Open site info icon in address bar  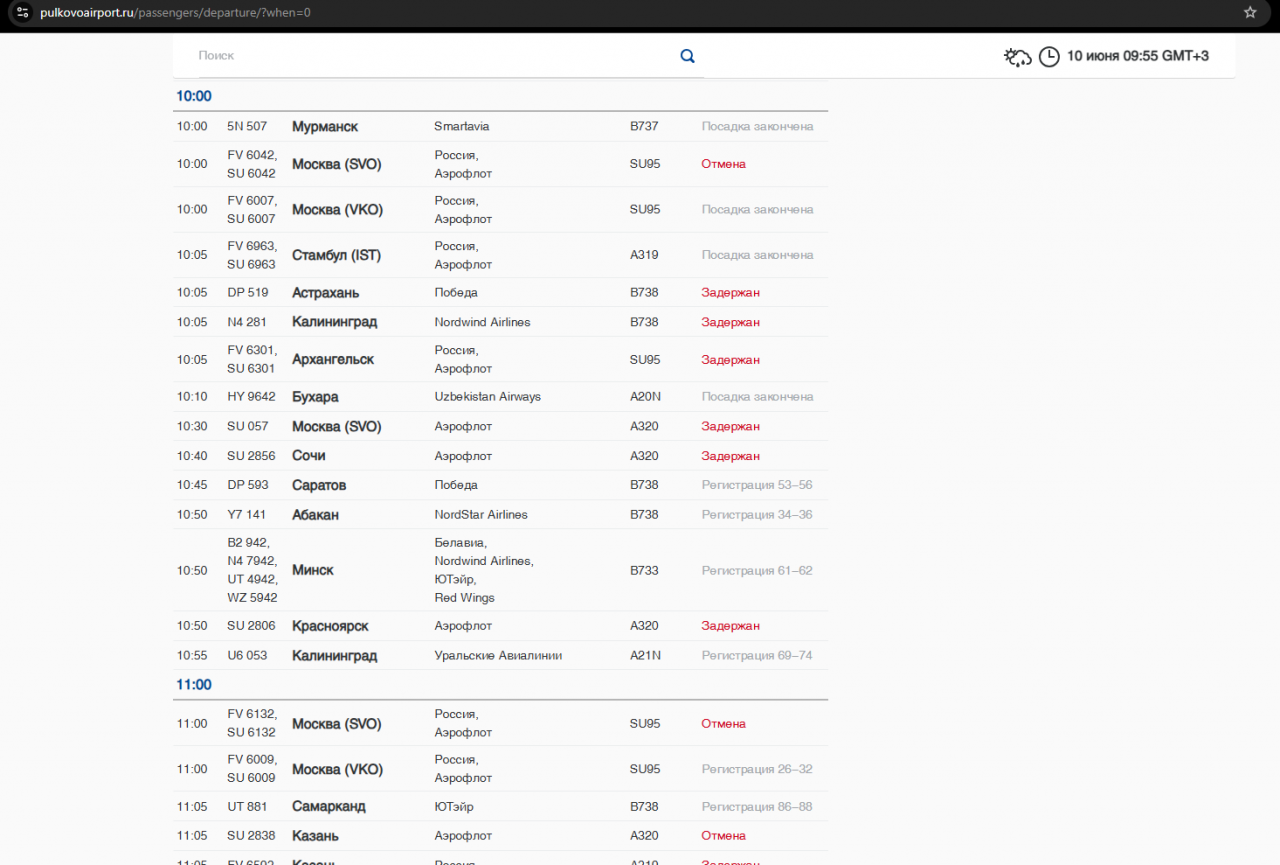(23, 13)
